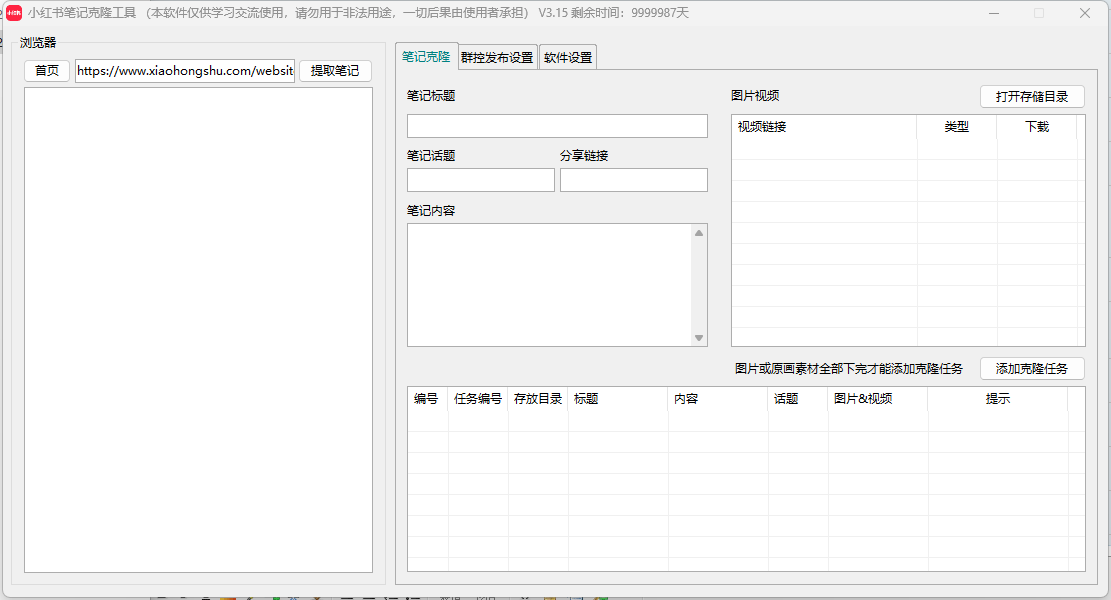1111x600 pixels.
Task: Click the 笔记内容 scrollbar down arrow
Action: (699, 338)
